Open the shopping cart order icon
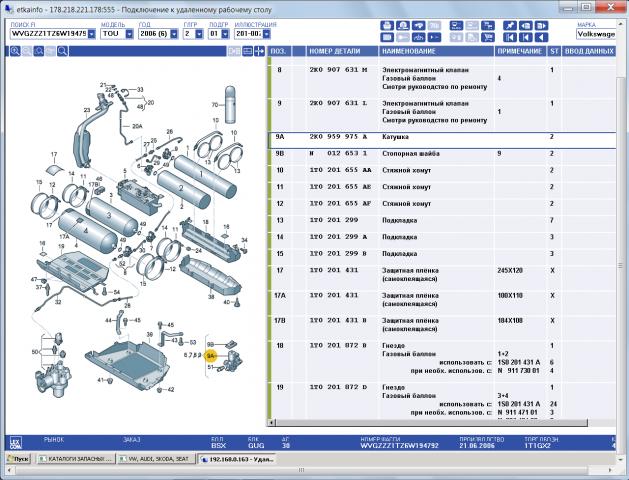 coord(488,38)
